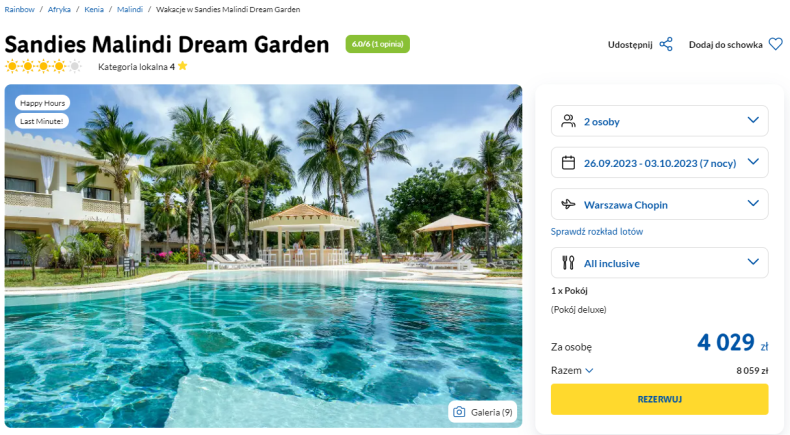The image size is (790, 435).
Task: Open the 26.09.2023 - 03.10.2023 date dropdown
Action: [x=660, y=162]
